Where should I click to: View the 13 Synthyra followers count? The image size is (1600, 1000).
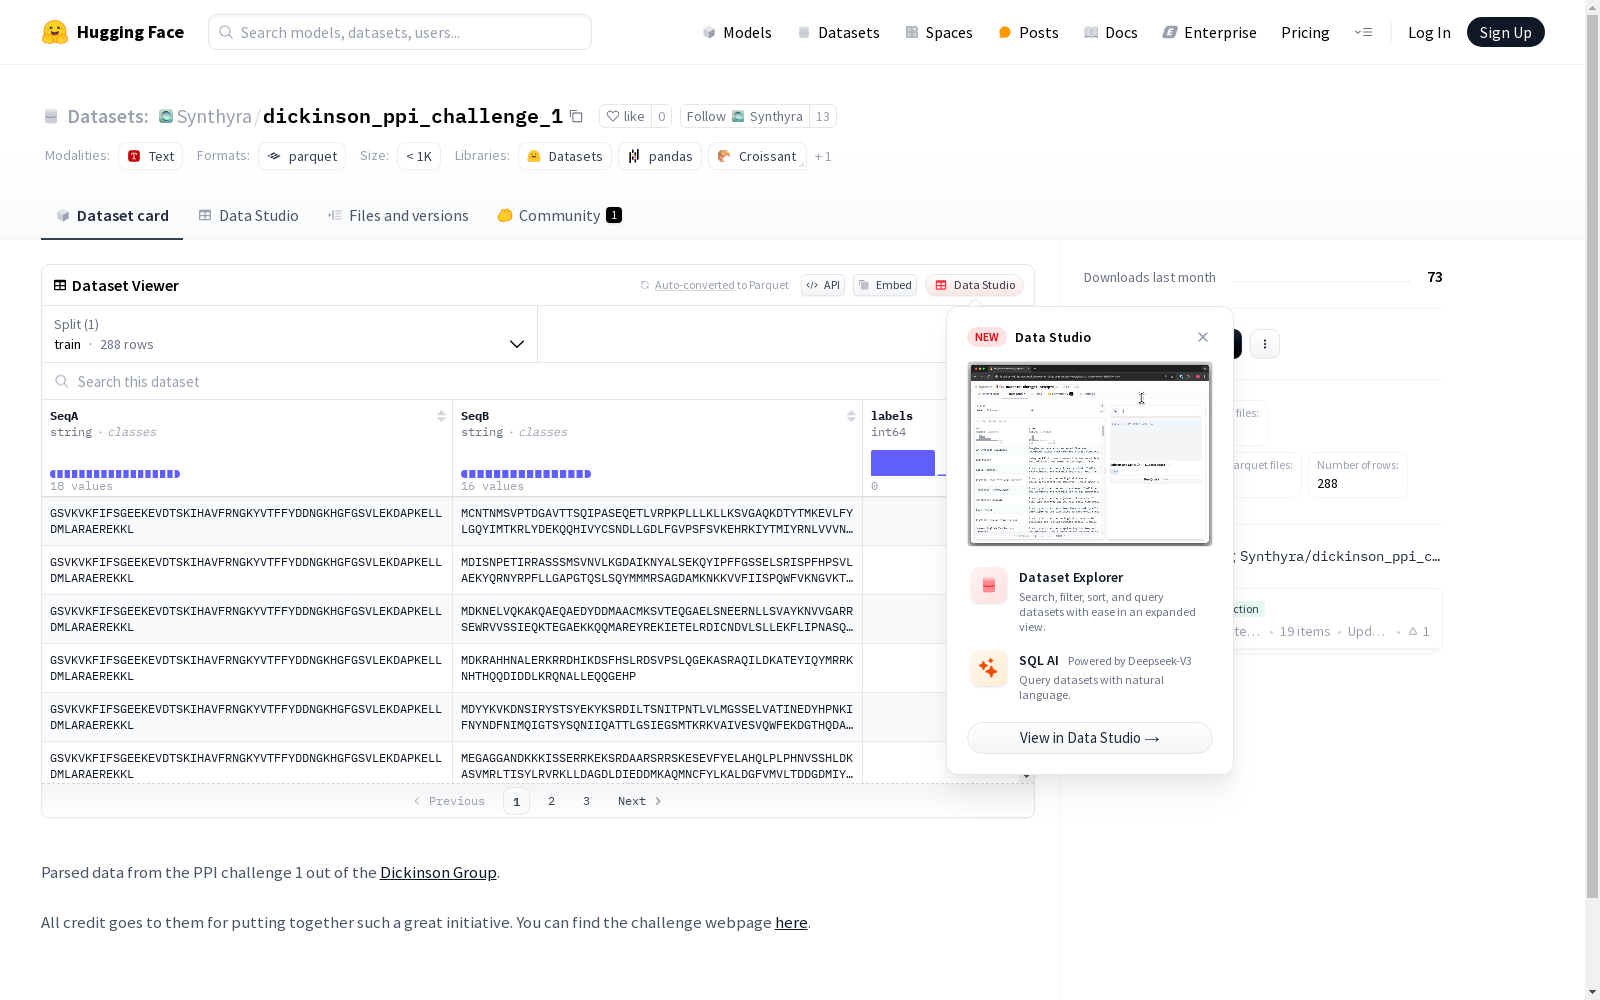click(x=823, y=116)
